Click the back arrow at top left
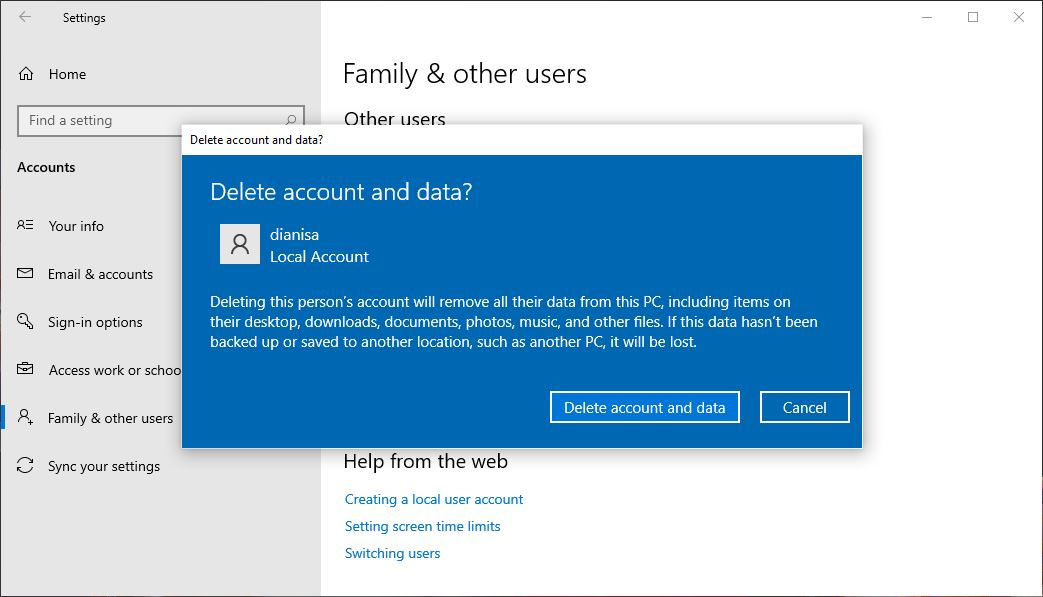The width and height of the screenshot is (1043, 597). [x=22, y=17]
